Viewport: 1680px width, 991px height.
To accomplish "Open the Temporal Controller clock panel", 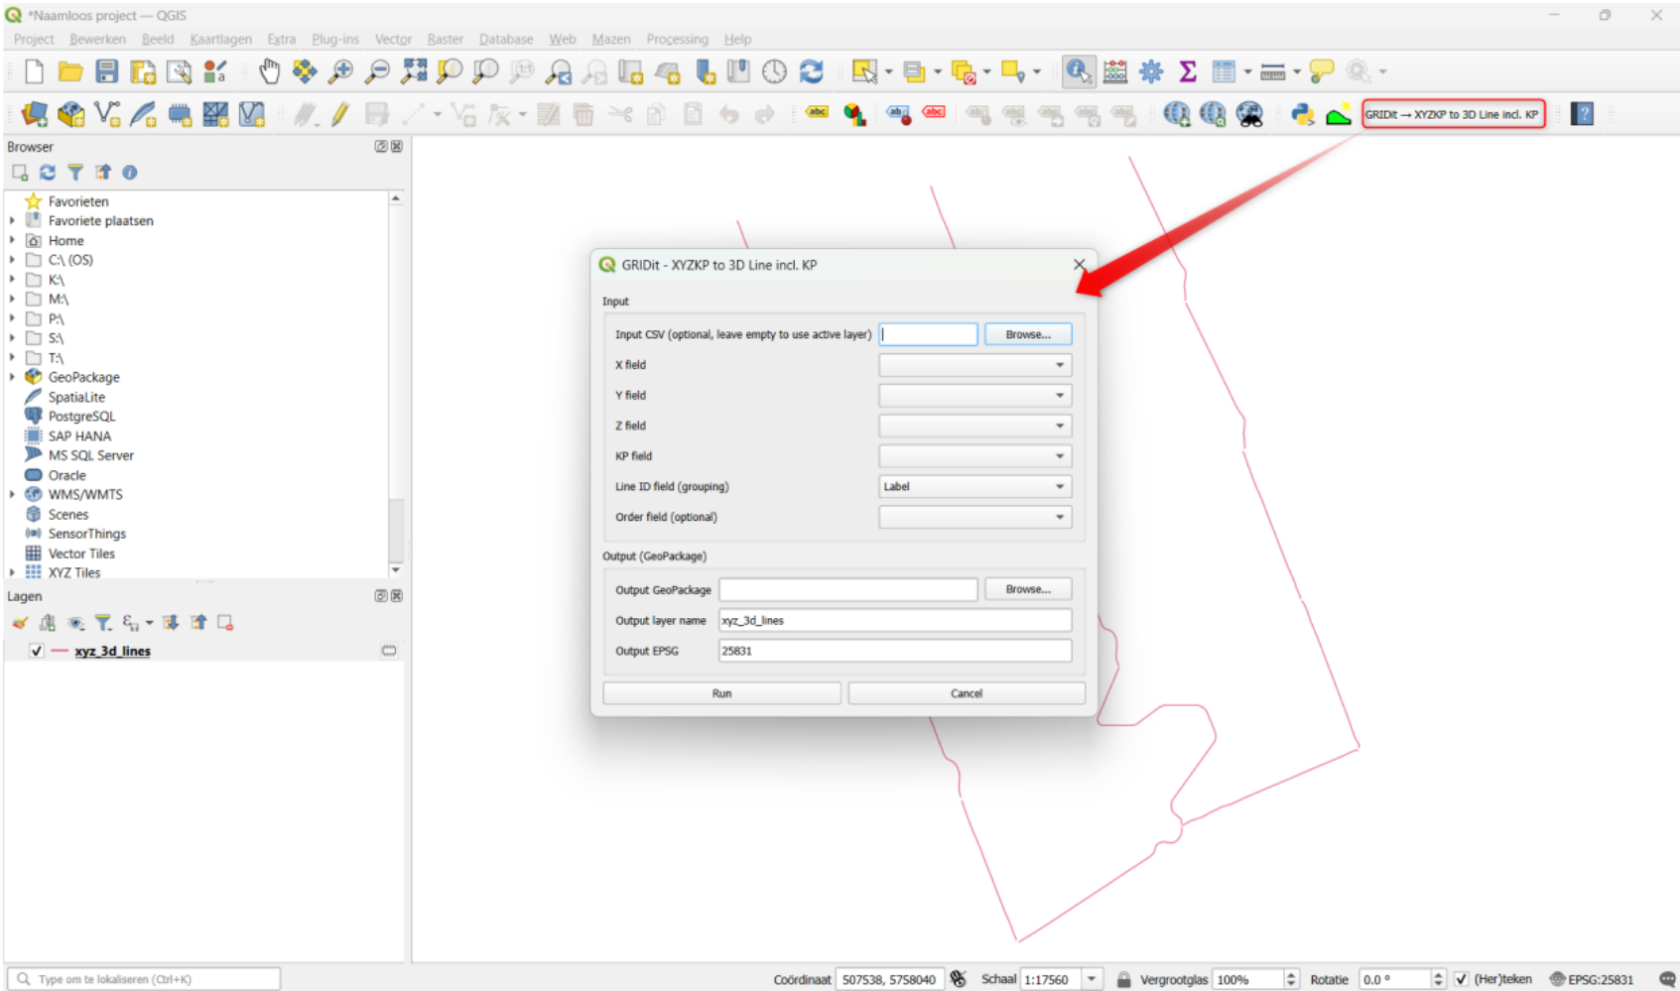I will (774, 72).
